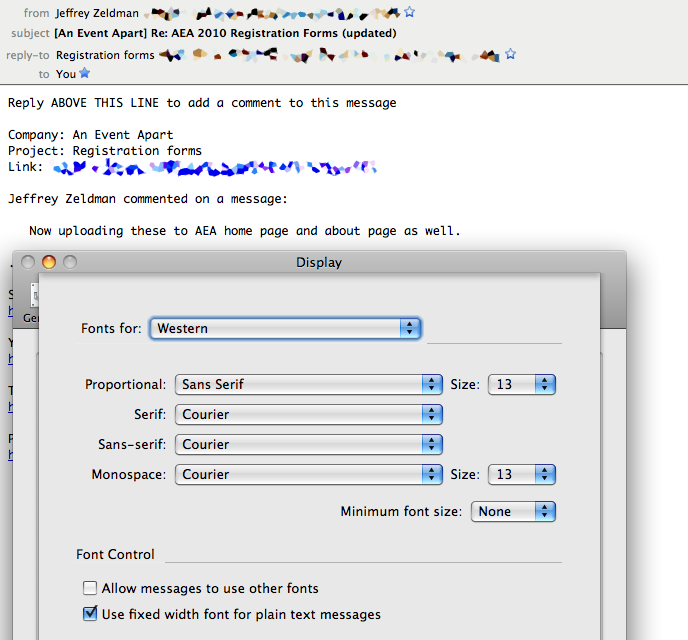
Task: Open the Serif font Courier dropdown
Action: point(308,415)
